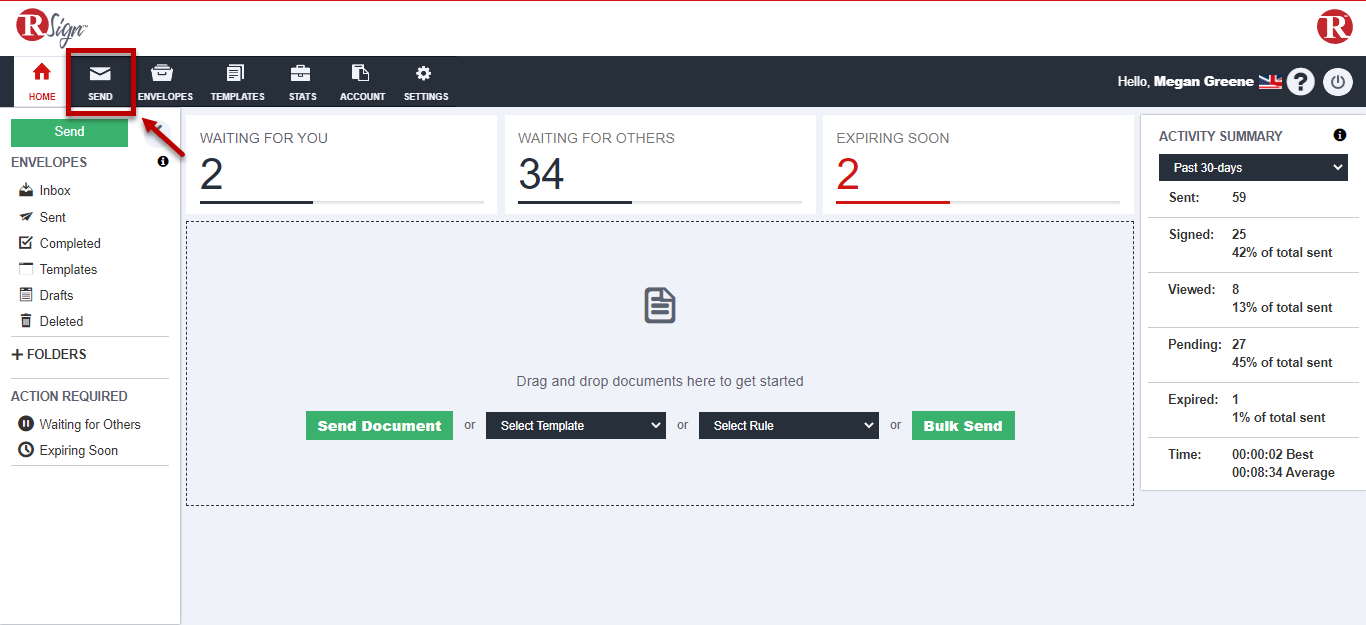The height and width of the screenshot is (625, 1366).
Task: Open the Select Template dropdown
Action: pos(575,425)
